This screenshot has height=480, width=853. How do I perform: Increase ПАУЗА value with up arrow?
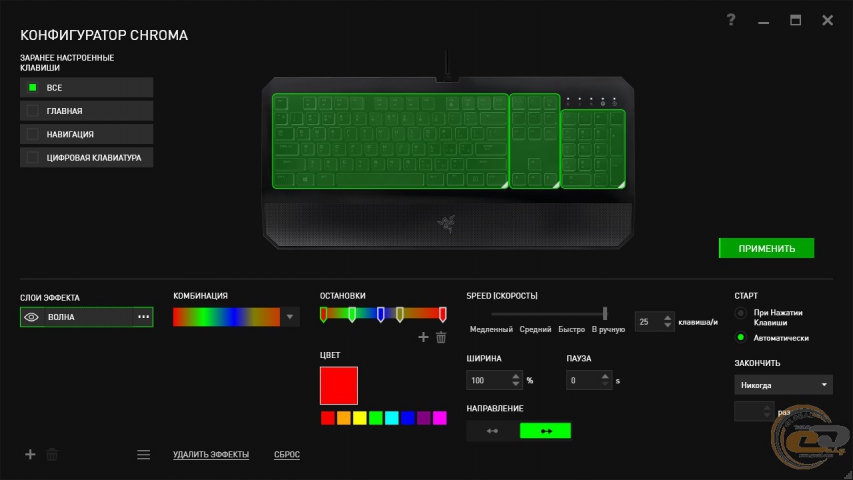[x=605, y=376]
